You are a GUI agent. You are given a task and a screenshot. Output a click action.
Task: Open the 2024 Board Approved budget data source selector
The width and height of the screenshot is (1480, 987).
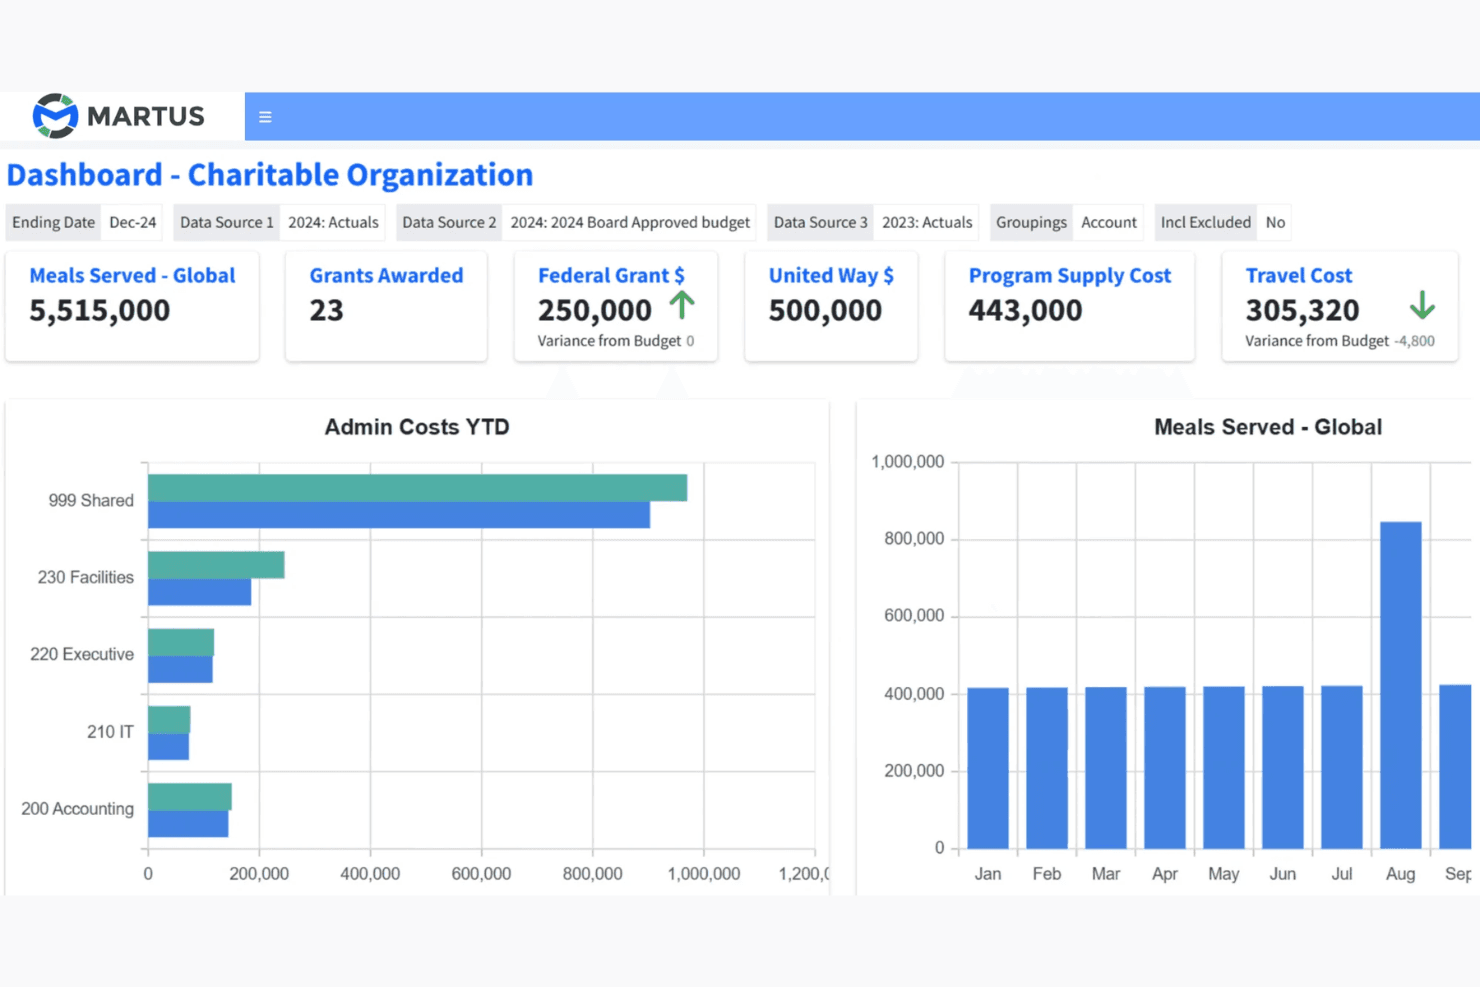[630, 222]
